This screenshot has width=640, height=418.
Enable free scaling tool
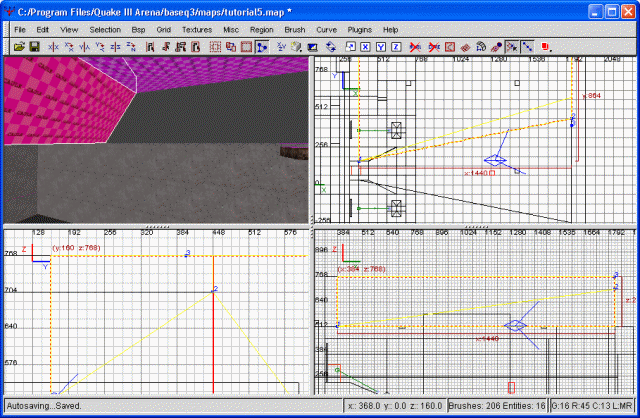(x=350, y=47)
